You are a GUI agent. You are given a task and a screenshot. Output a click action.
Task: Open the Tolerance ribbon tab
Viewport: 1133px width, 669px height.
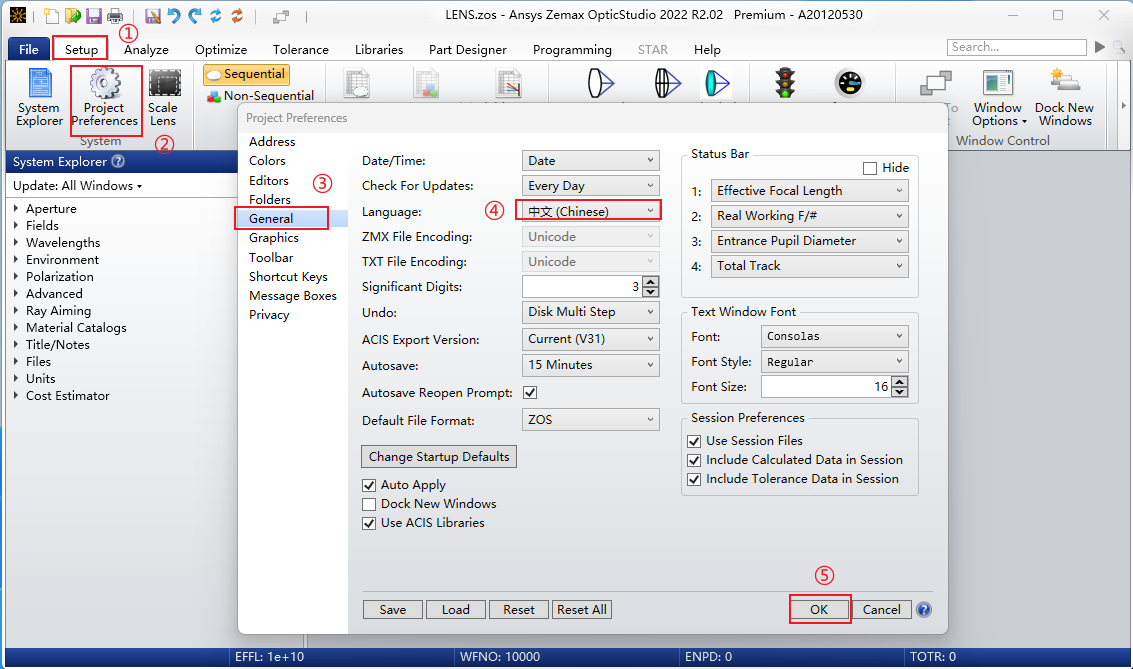click(301, 49)
